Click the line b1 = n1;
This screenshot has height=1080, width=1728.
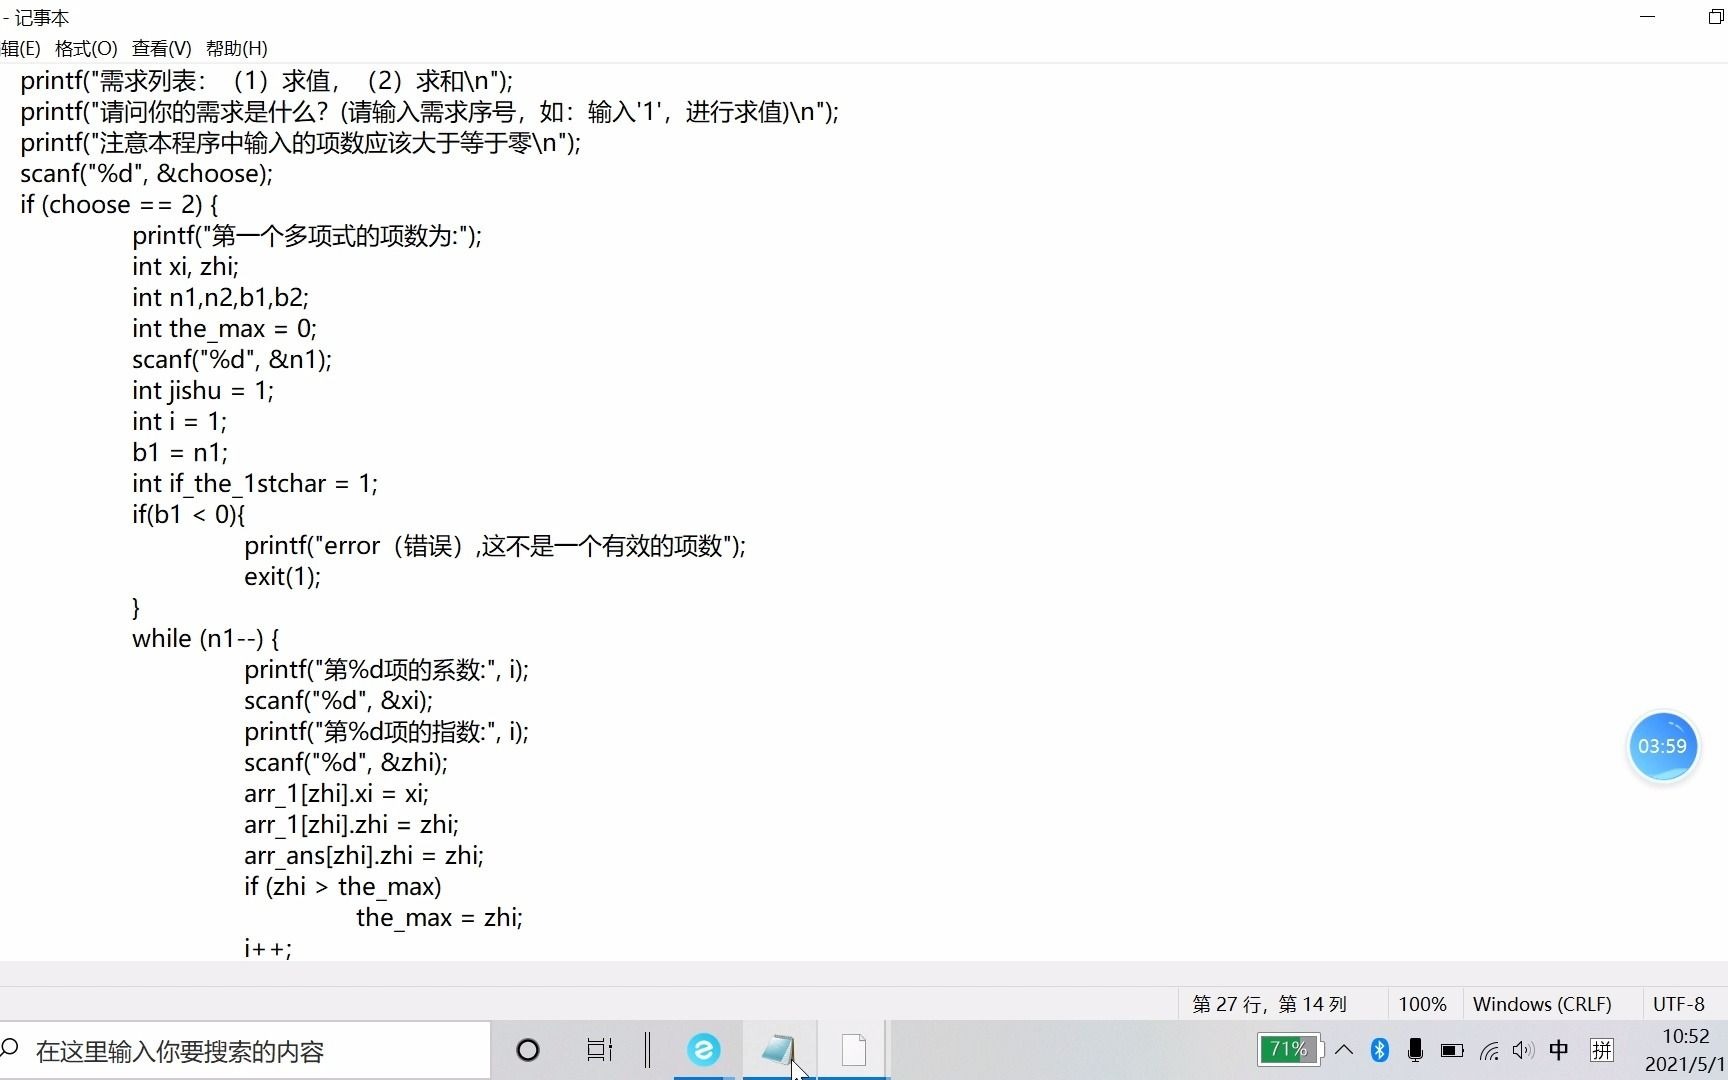pos(180,452)
